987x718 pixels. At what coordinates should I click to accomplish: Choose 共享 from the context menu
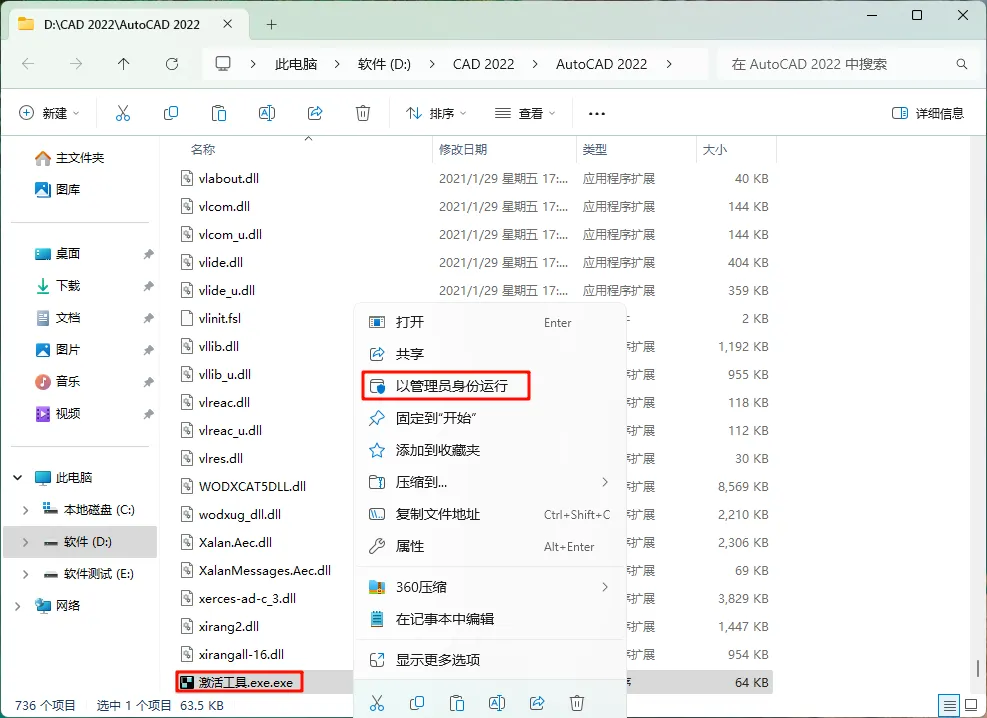point(490,354)
